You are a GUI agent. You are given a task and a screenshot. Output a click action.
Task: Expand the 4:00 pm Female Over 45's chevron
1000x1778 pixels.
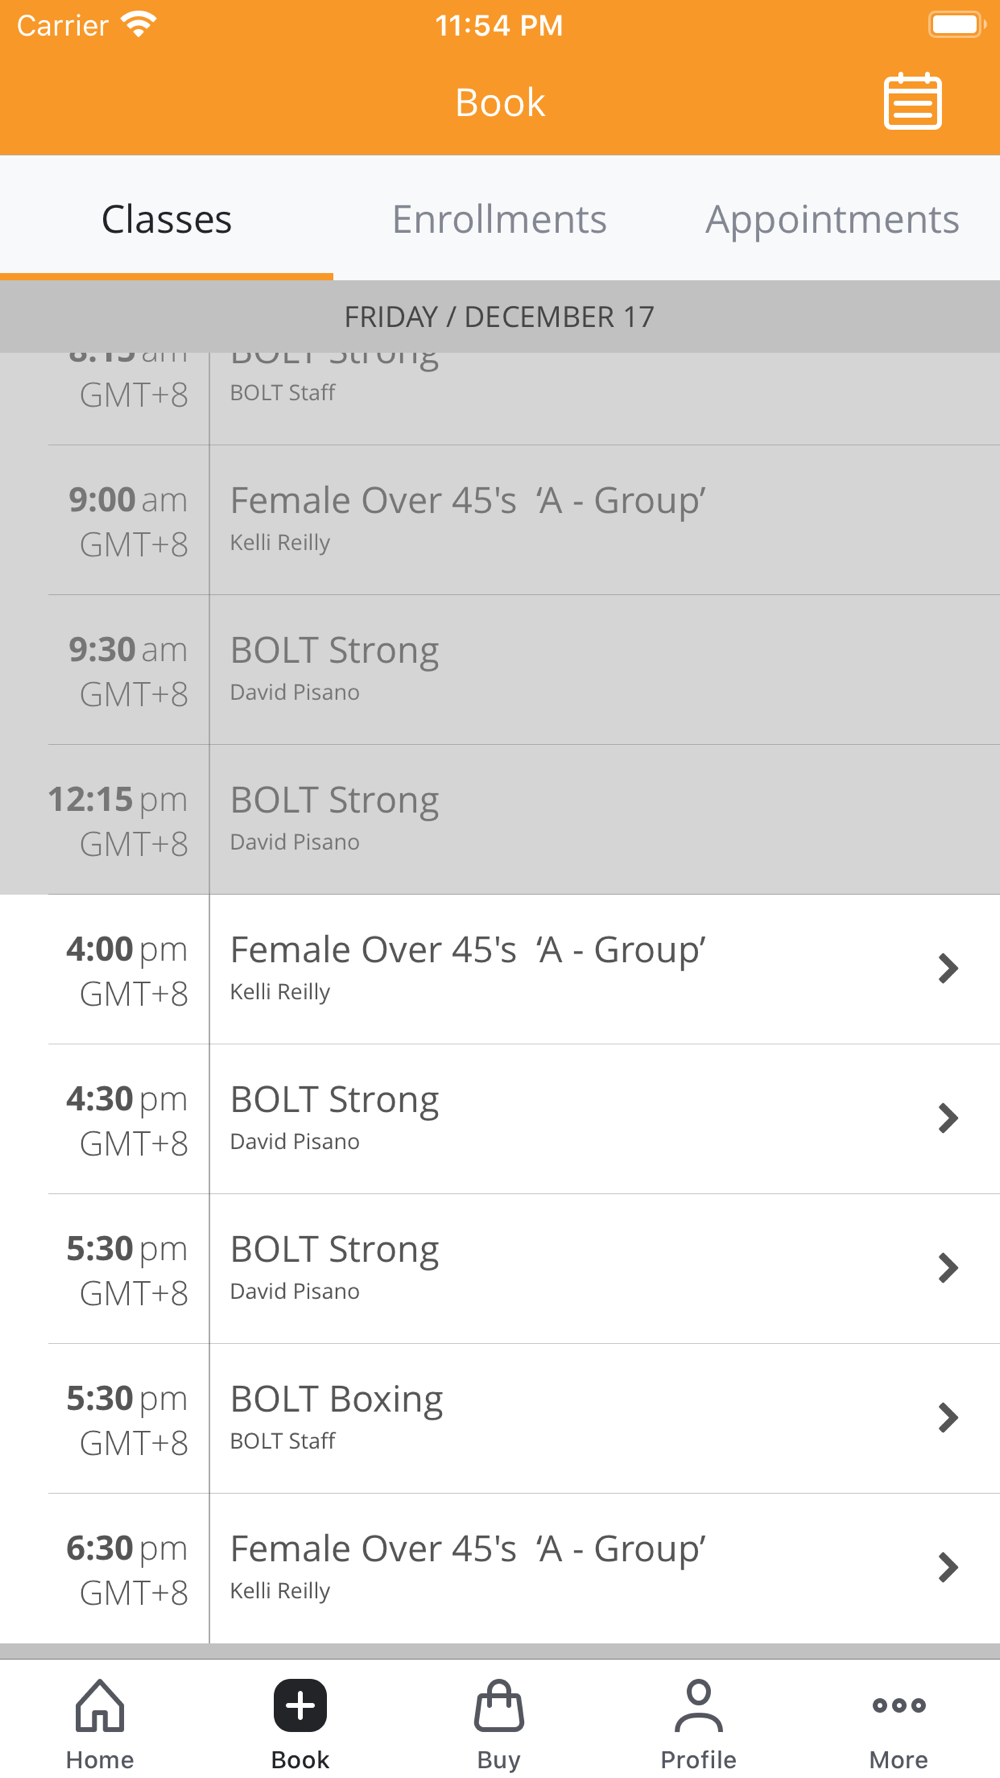[x=948, y=968]
